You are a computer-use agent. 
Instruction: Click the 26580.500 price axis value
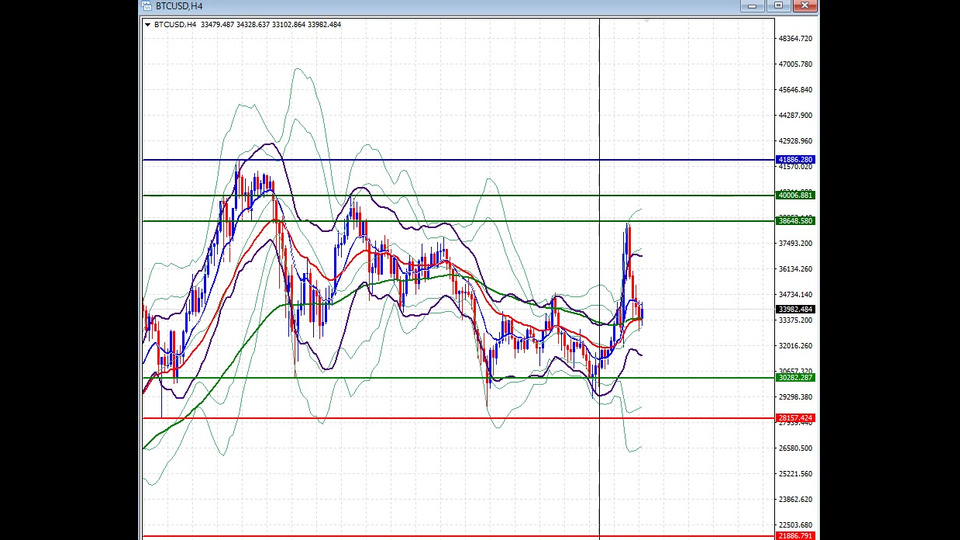795,448
